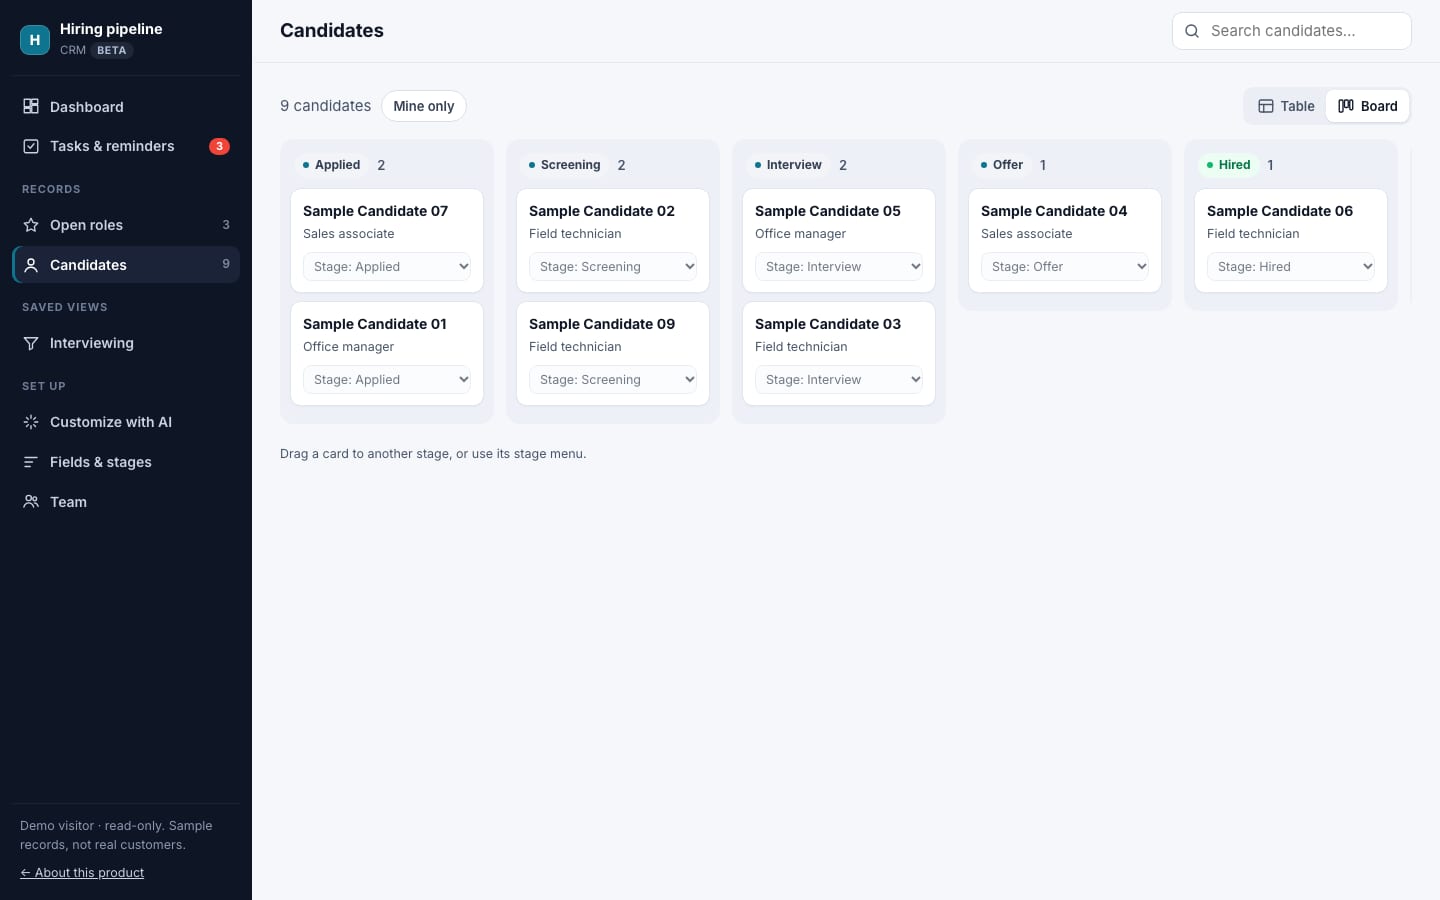Click the Fields & stages lines icon

[x=31, y=462]
